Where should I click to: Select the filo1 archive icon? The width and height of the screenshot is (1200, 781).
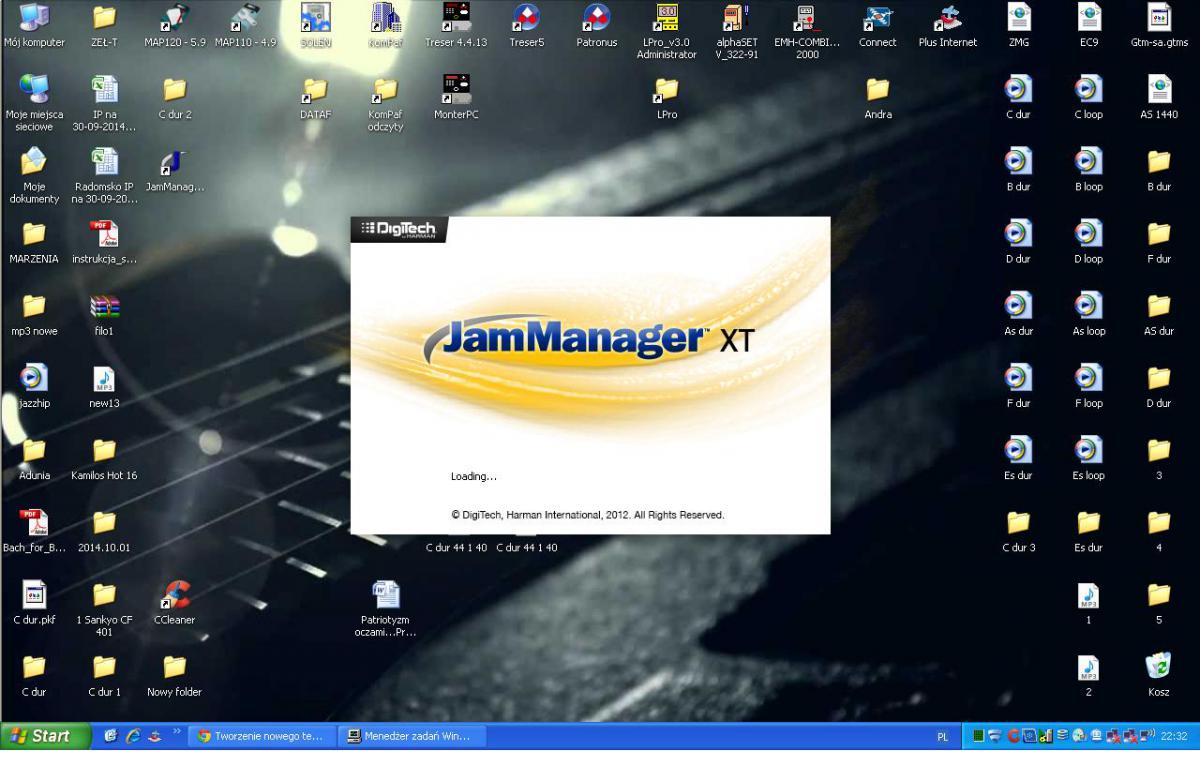pyautogui.click(x=104, y=315)
